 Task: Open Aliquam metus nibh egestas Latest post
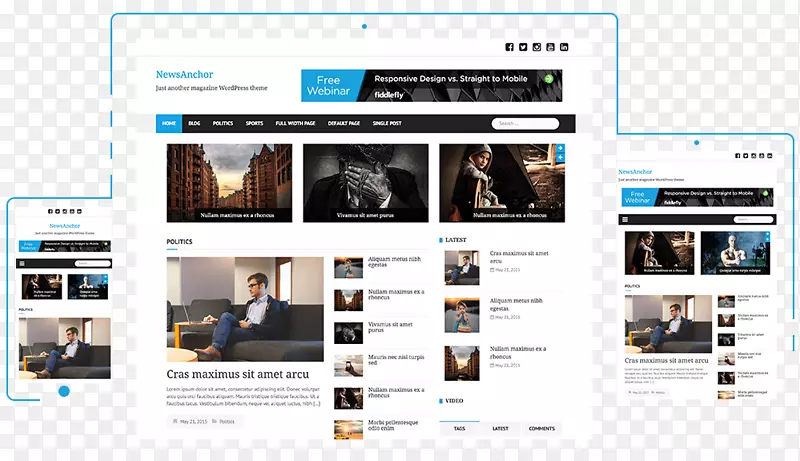click(x=516, y=304)
